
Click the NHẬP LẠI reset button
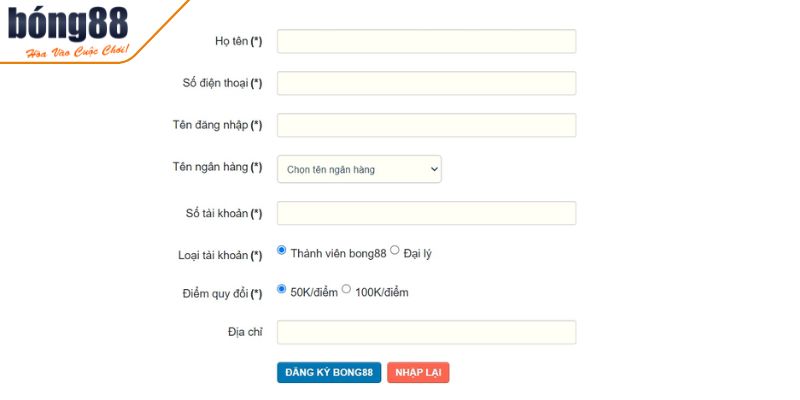point(418,373)
